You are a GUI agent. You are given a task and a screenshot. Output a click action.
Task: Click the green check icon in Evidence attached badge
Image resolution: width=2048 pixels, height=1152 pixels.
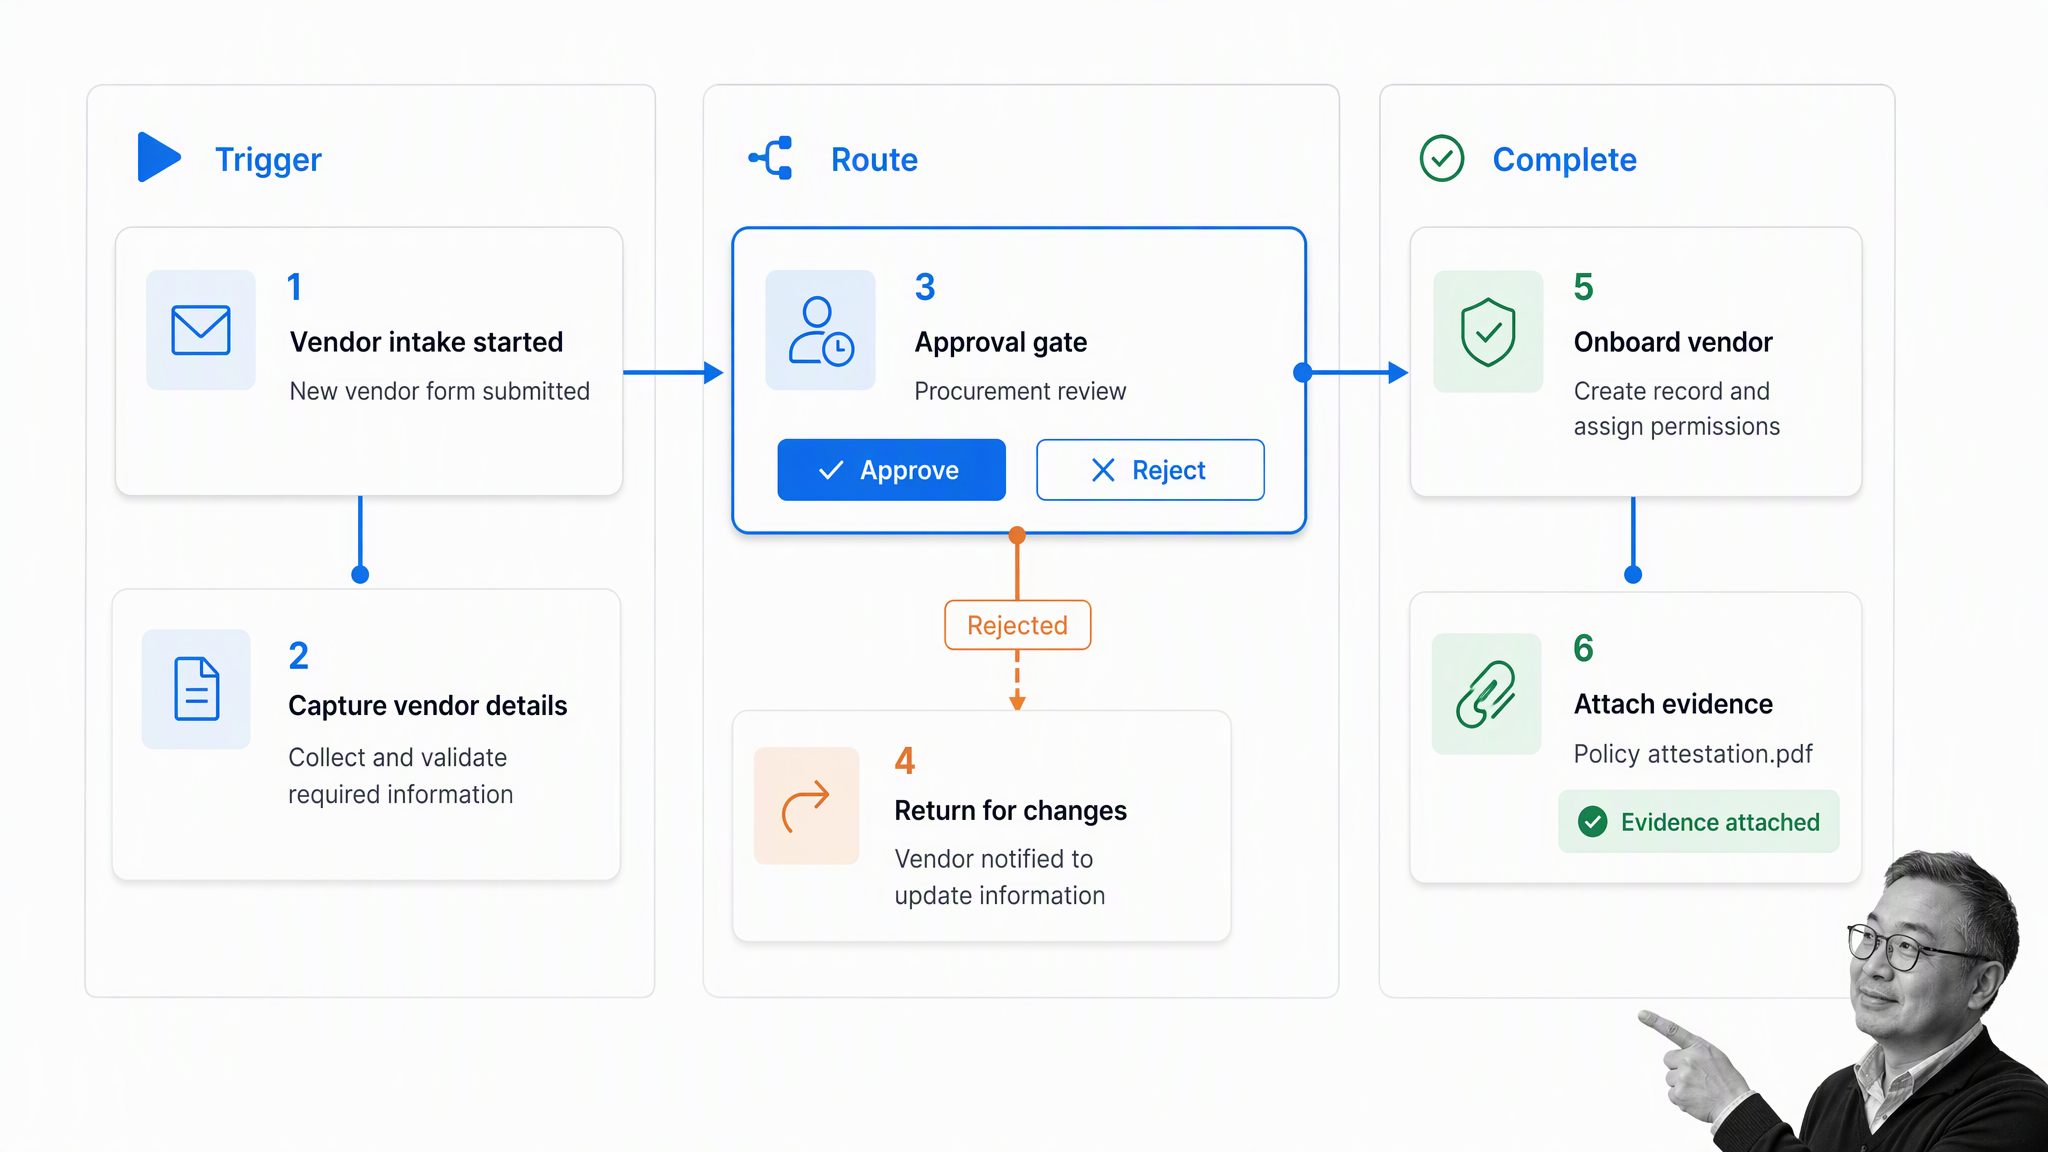[x=1592, y=822]
